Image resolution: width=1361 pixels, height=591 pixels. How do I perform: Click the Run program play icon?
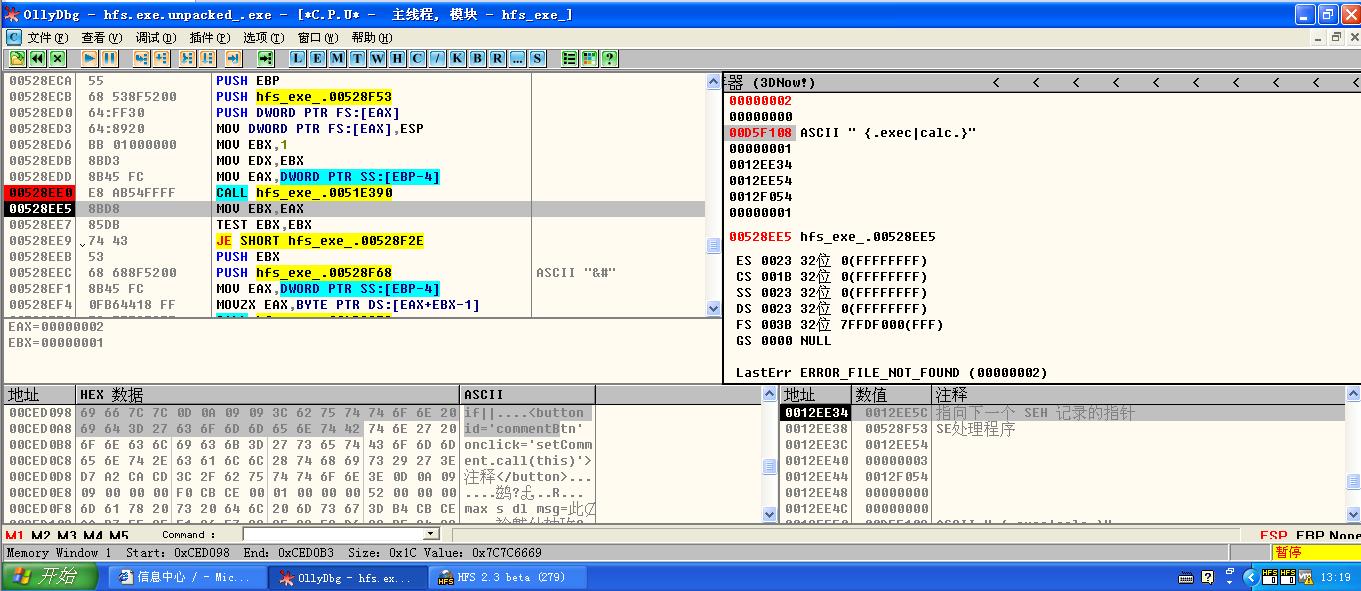89,59
